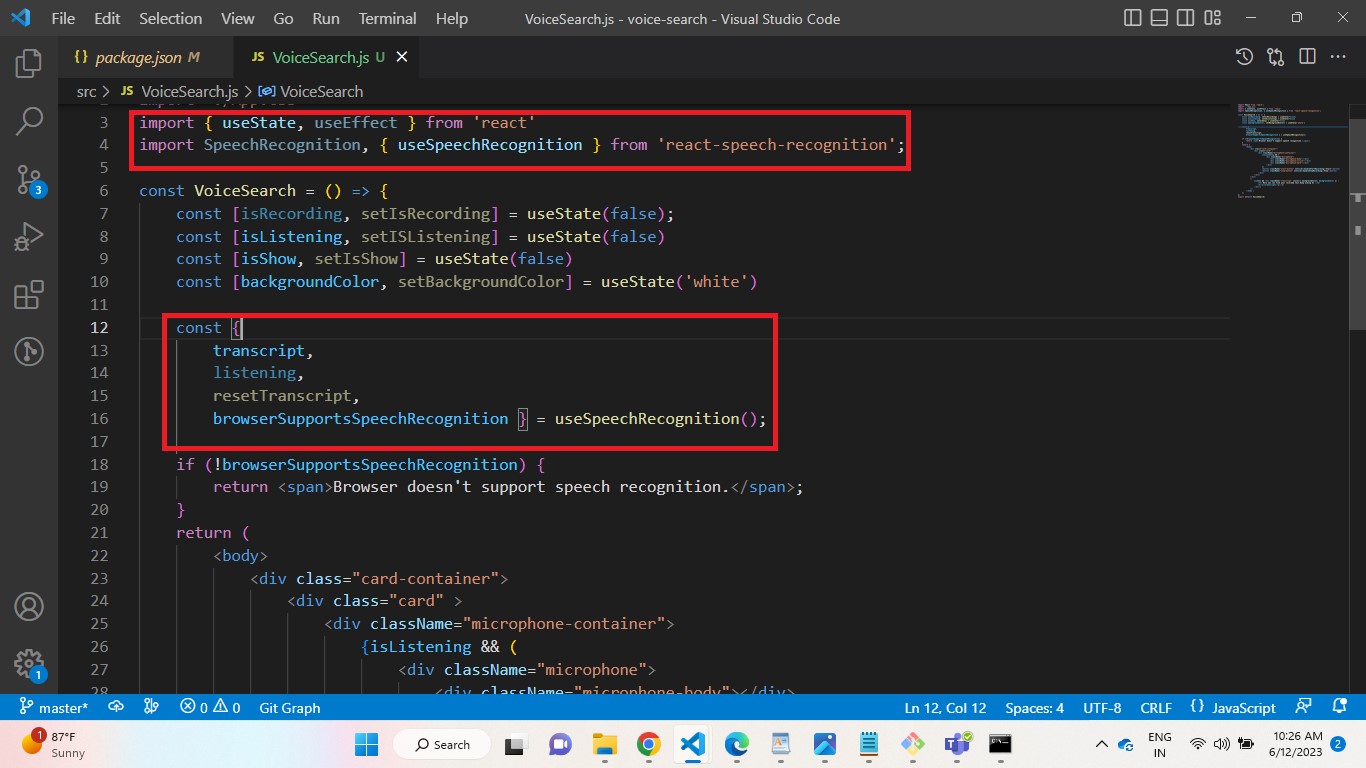
Task: Expand the src breadcrumb folder
Action: click(x=86, y=91)
